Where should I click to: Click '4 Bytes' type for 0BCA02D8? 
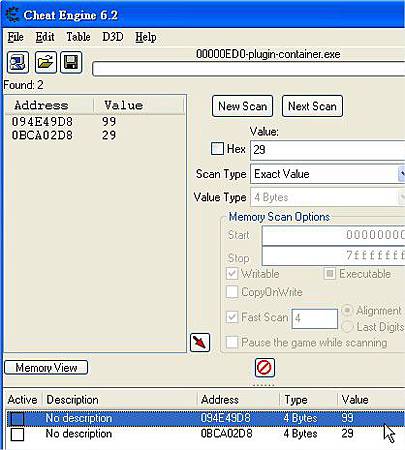tap(301, 434)
